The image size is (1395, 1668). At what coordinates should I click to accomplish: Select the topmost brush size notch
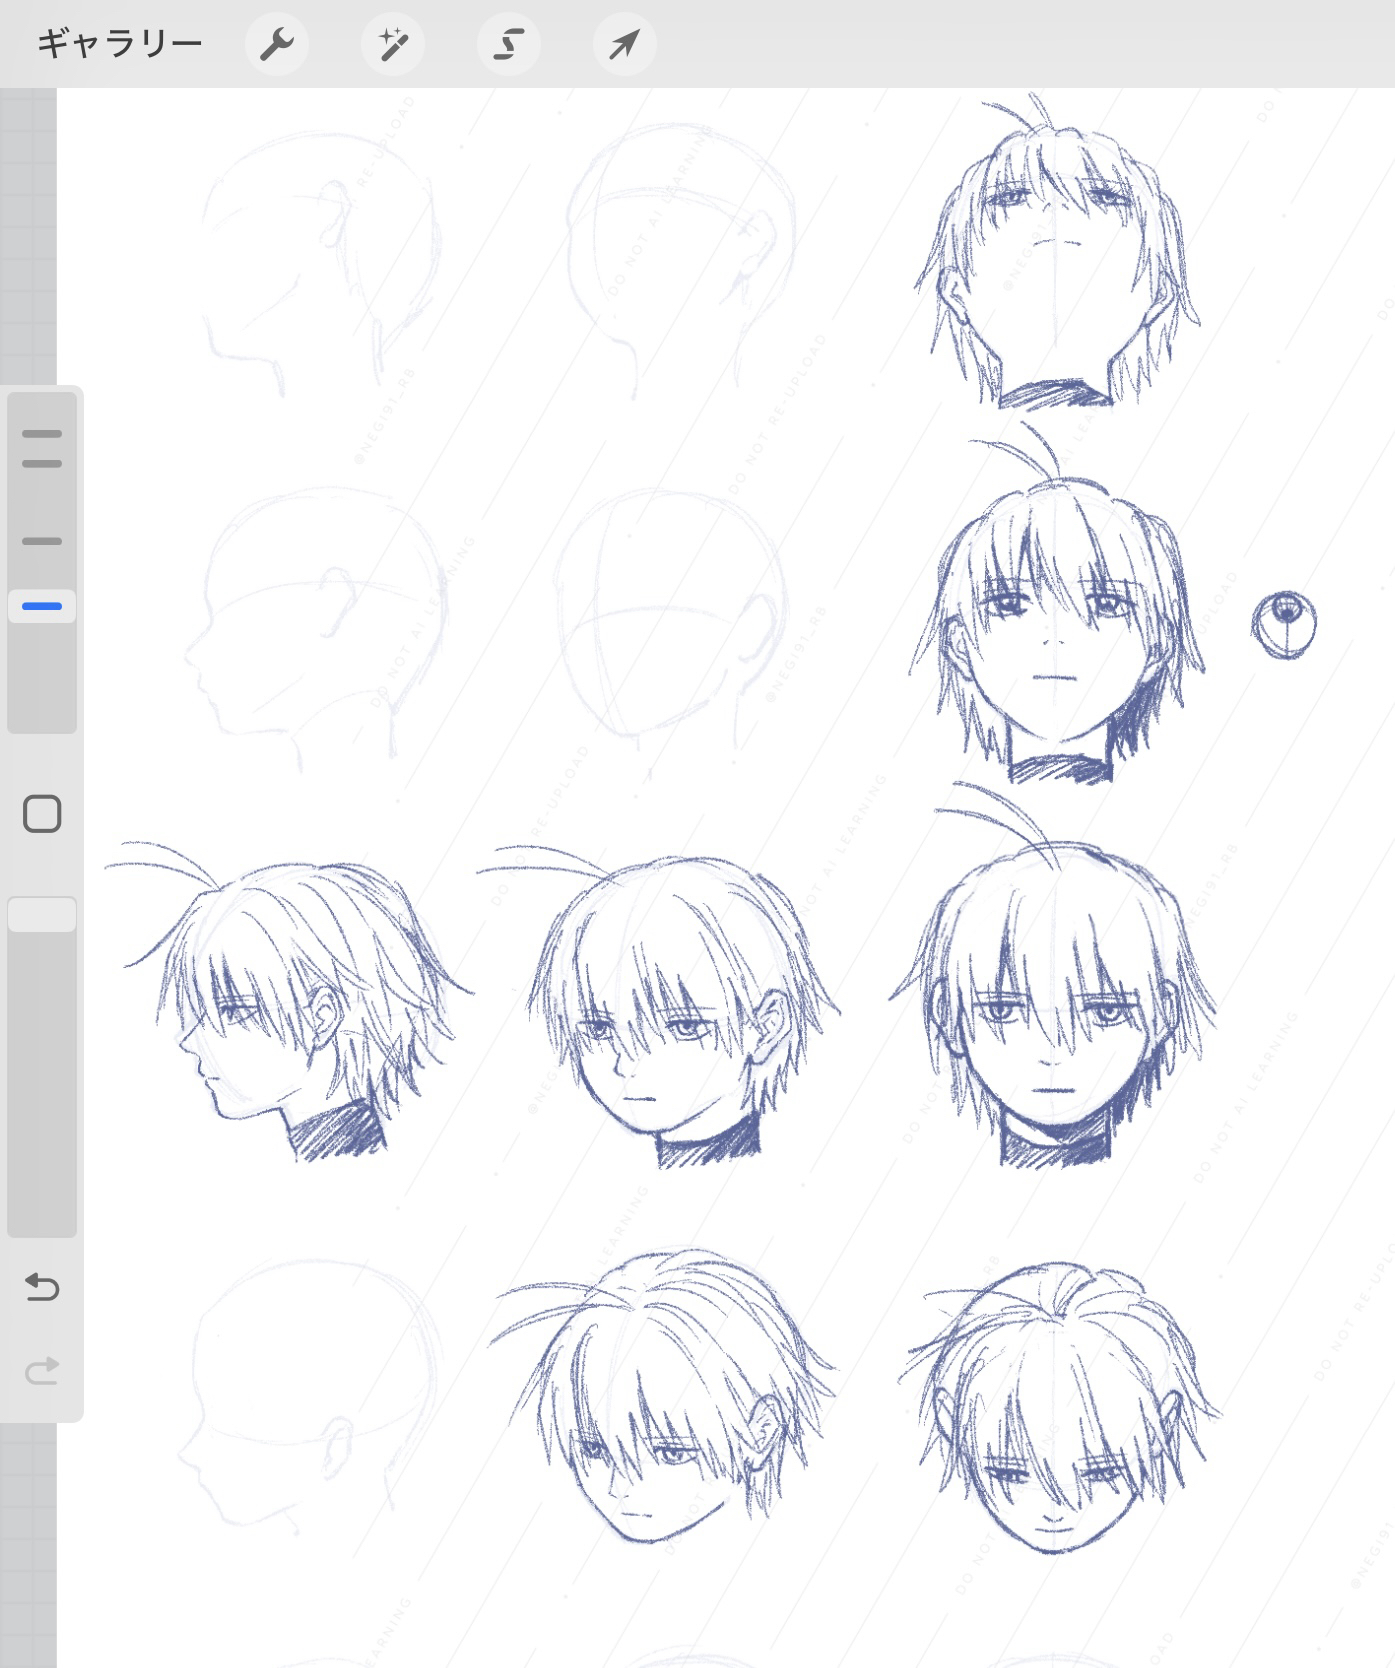[x=42, y=435]
